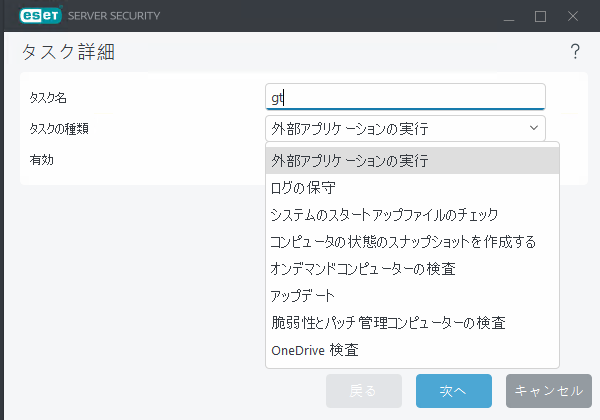
Task: Click the 戻る button
Action: pos(364,391)
